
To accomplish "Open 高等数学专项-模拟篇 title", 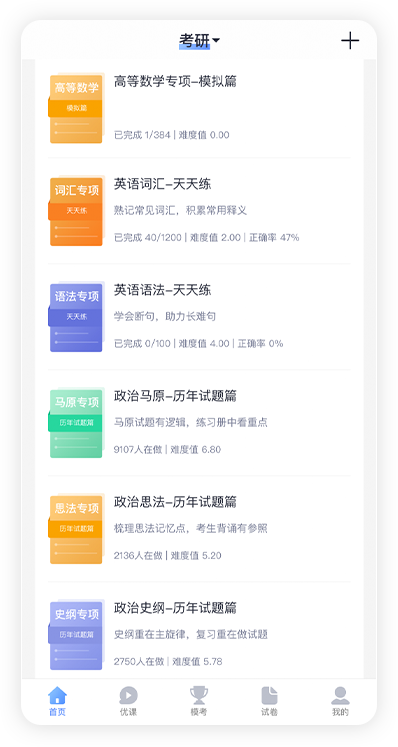I will (175, 81).
